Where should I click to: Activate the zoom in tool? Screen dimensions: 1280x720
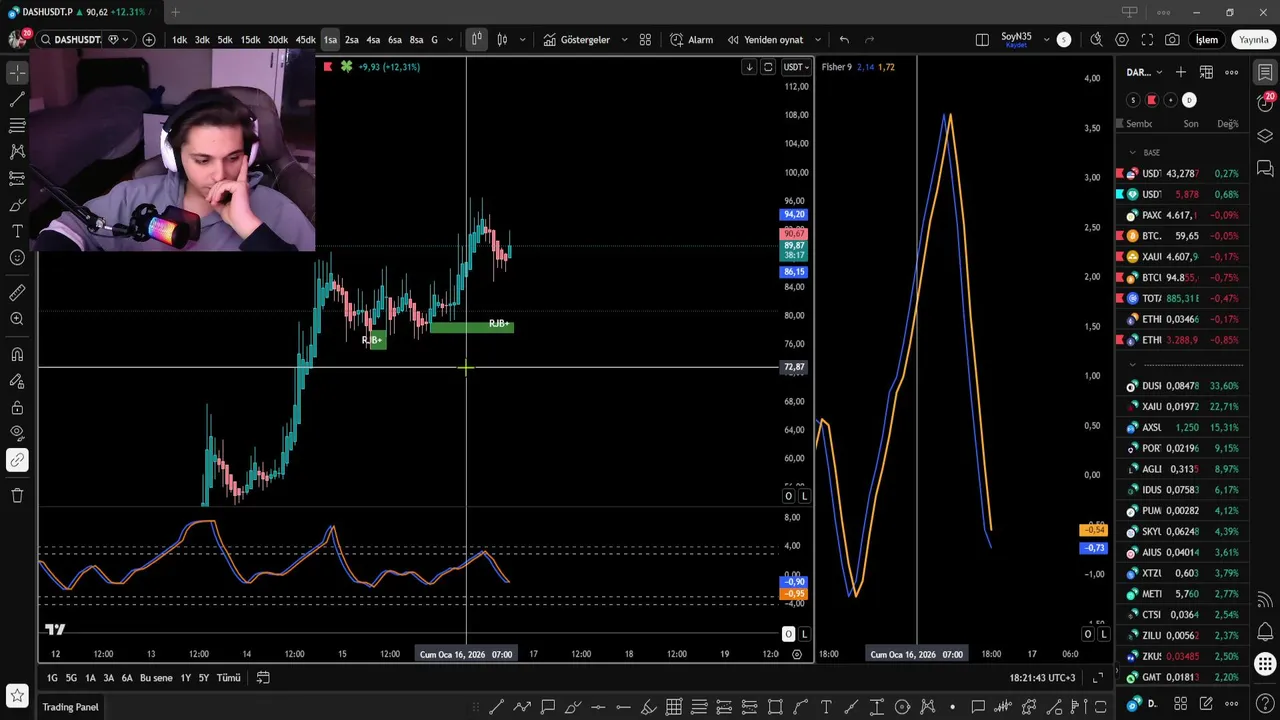point(17,319)
